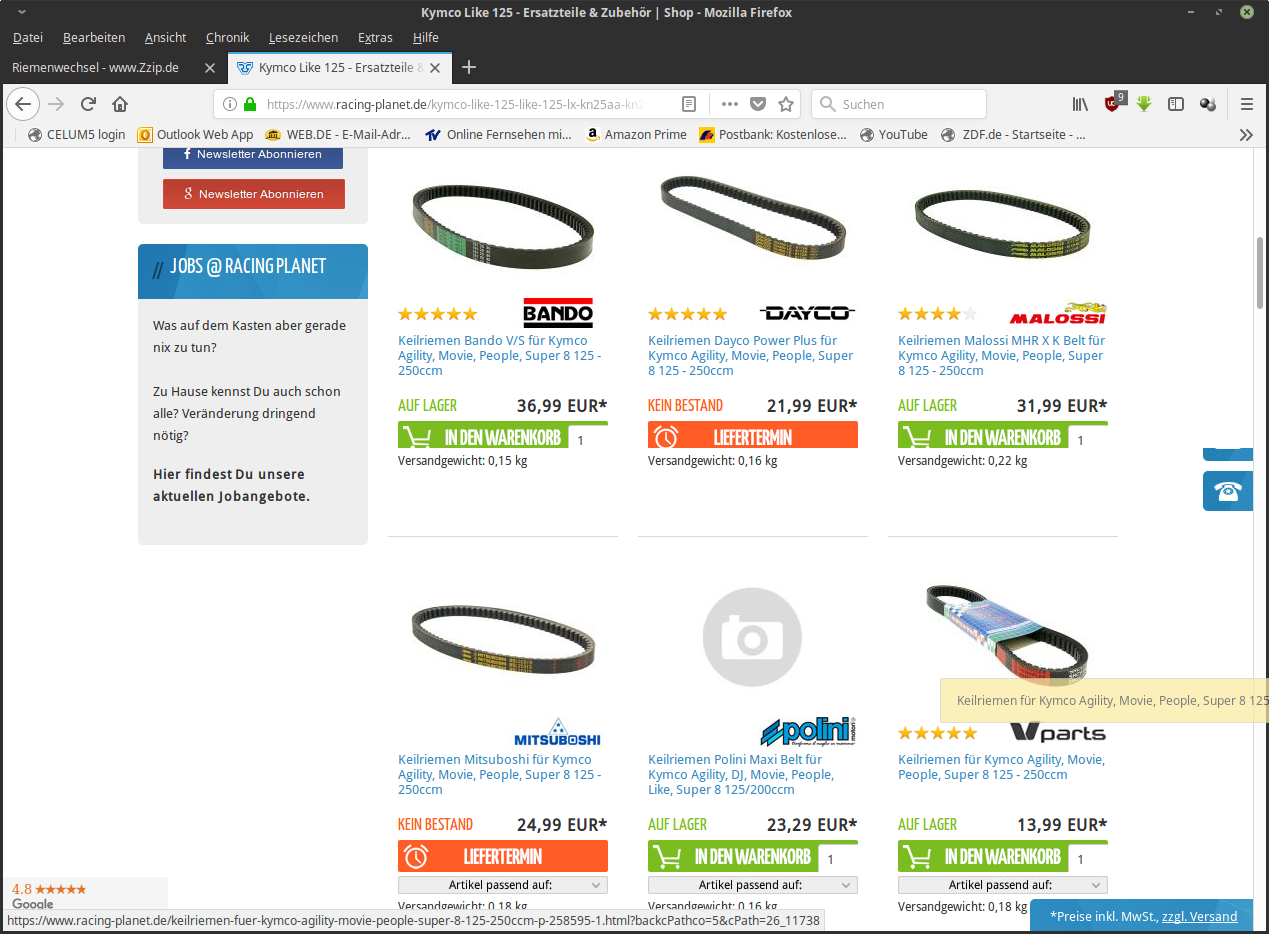Click the Bando belt product image

(x=503, y=225)
